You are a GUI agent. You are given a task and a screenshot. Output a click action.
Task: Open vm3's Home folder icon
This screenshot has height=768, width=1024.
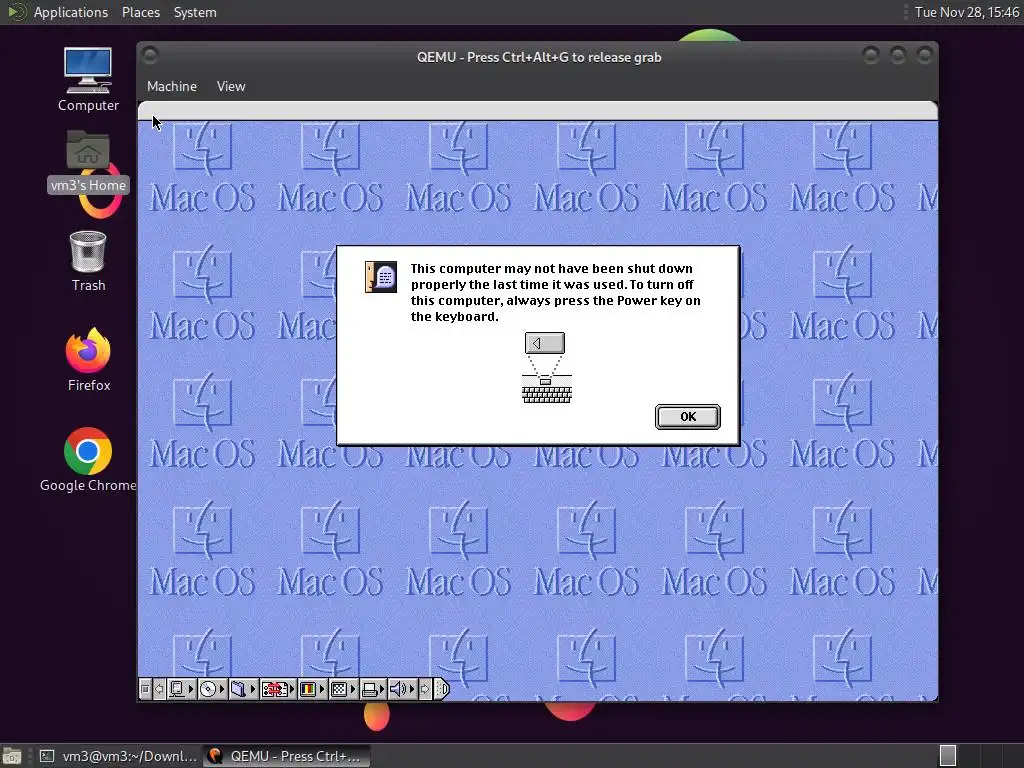point(88,161)
